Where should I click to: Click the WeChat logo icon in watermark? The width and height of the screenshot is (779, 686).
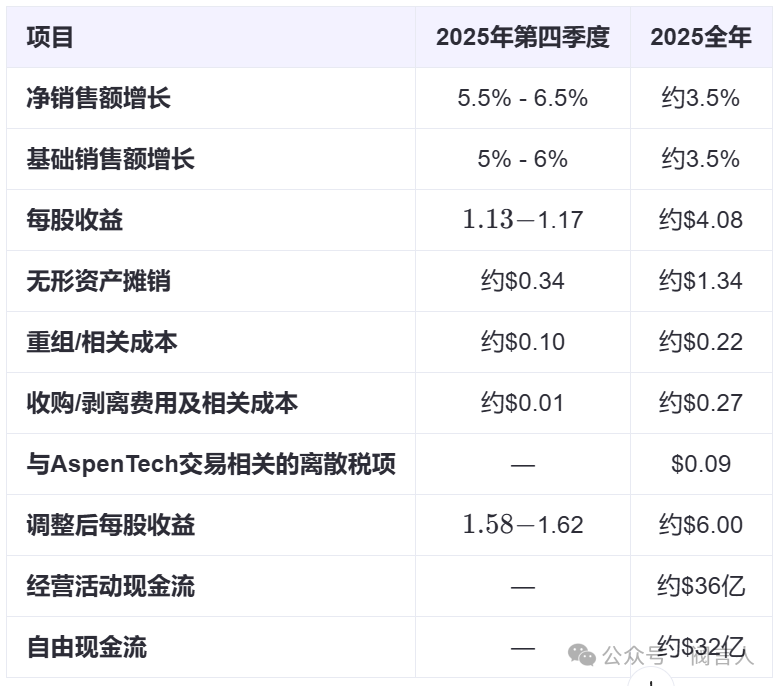click(582, 655)
